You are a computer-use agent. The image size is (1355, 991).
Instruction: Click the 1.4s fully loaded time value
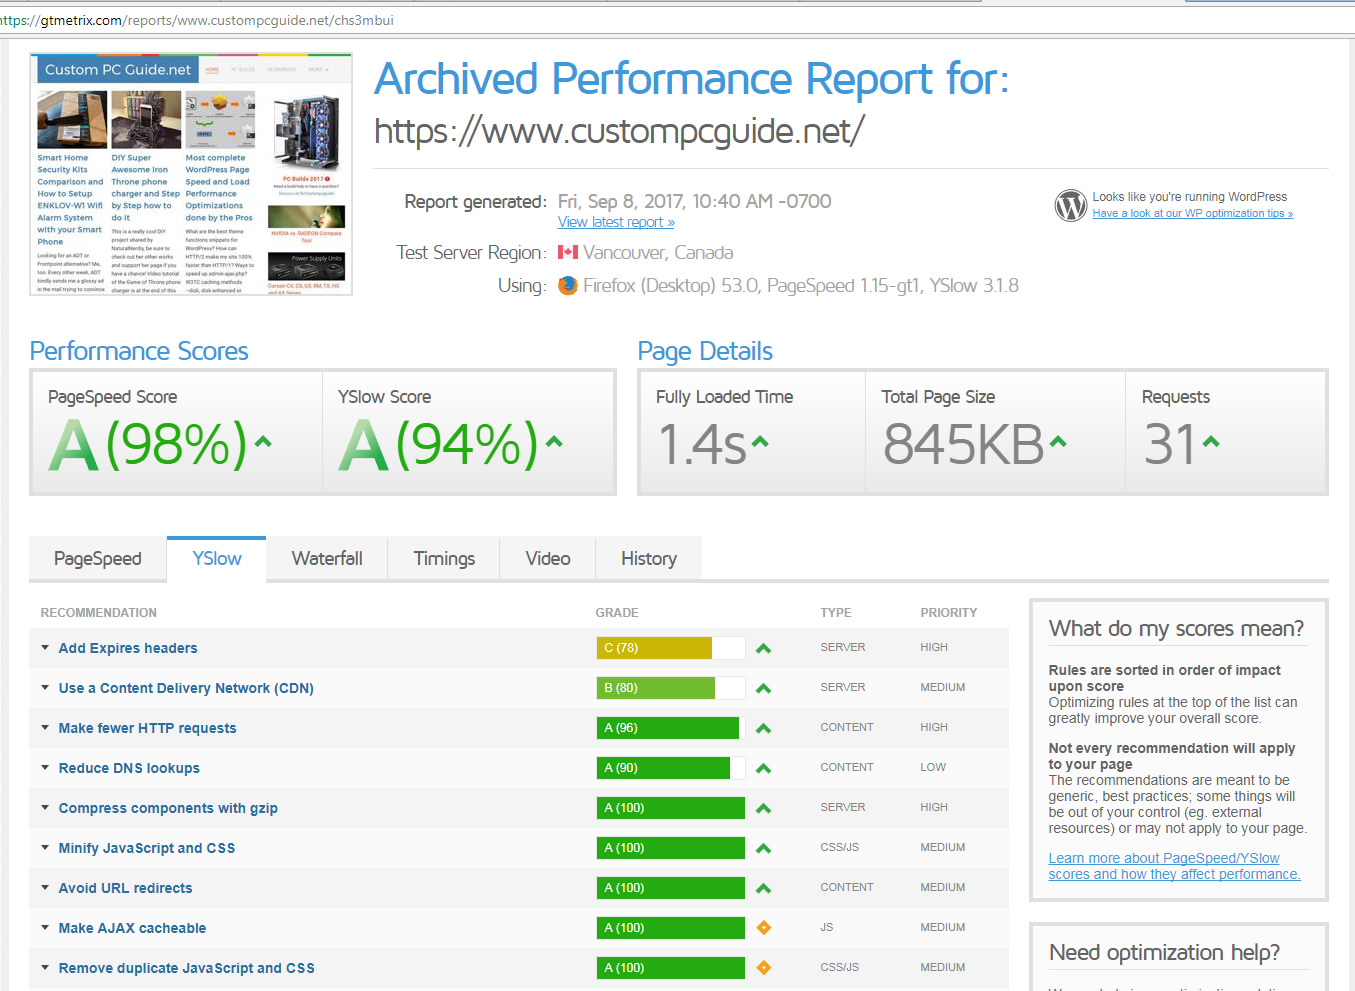tap(702, 444)
